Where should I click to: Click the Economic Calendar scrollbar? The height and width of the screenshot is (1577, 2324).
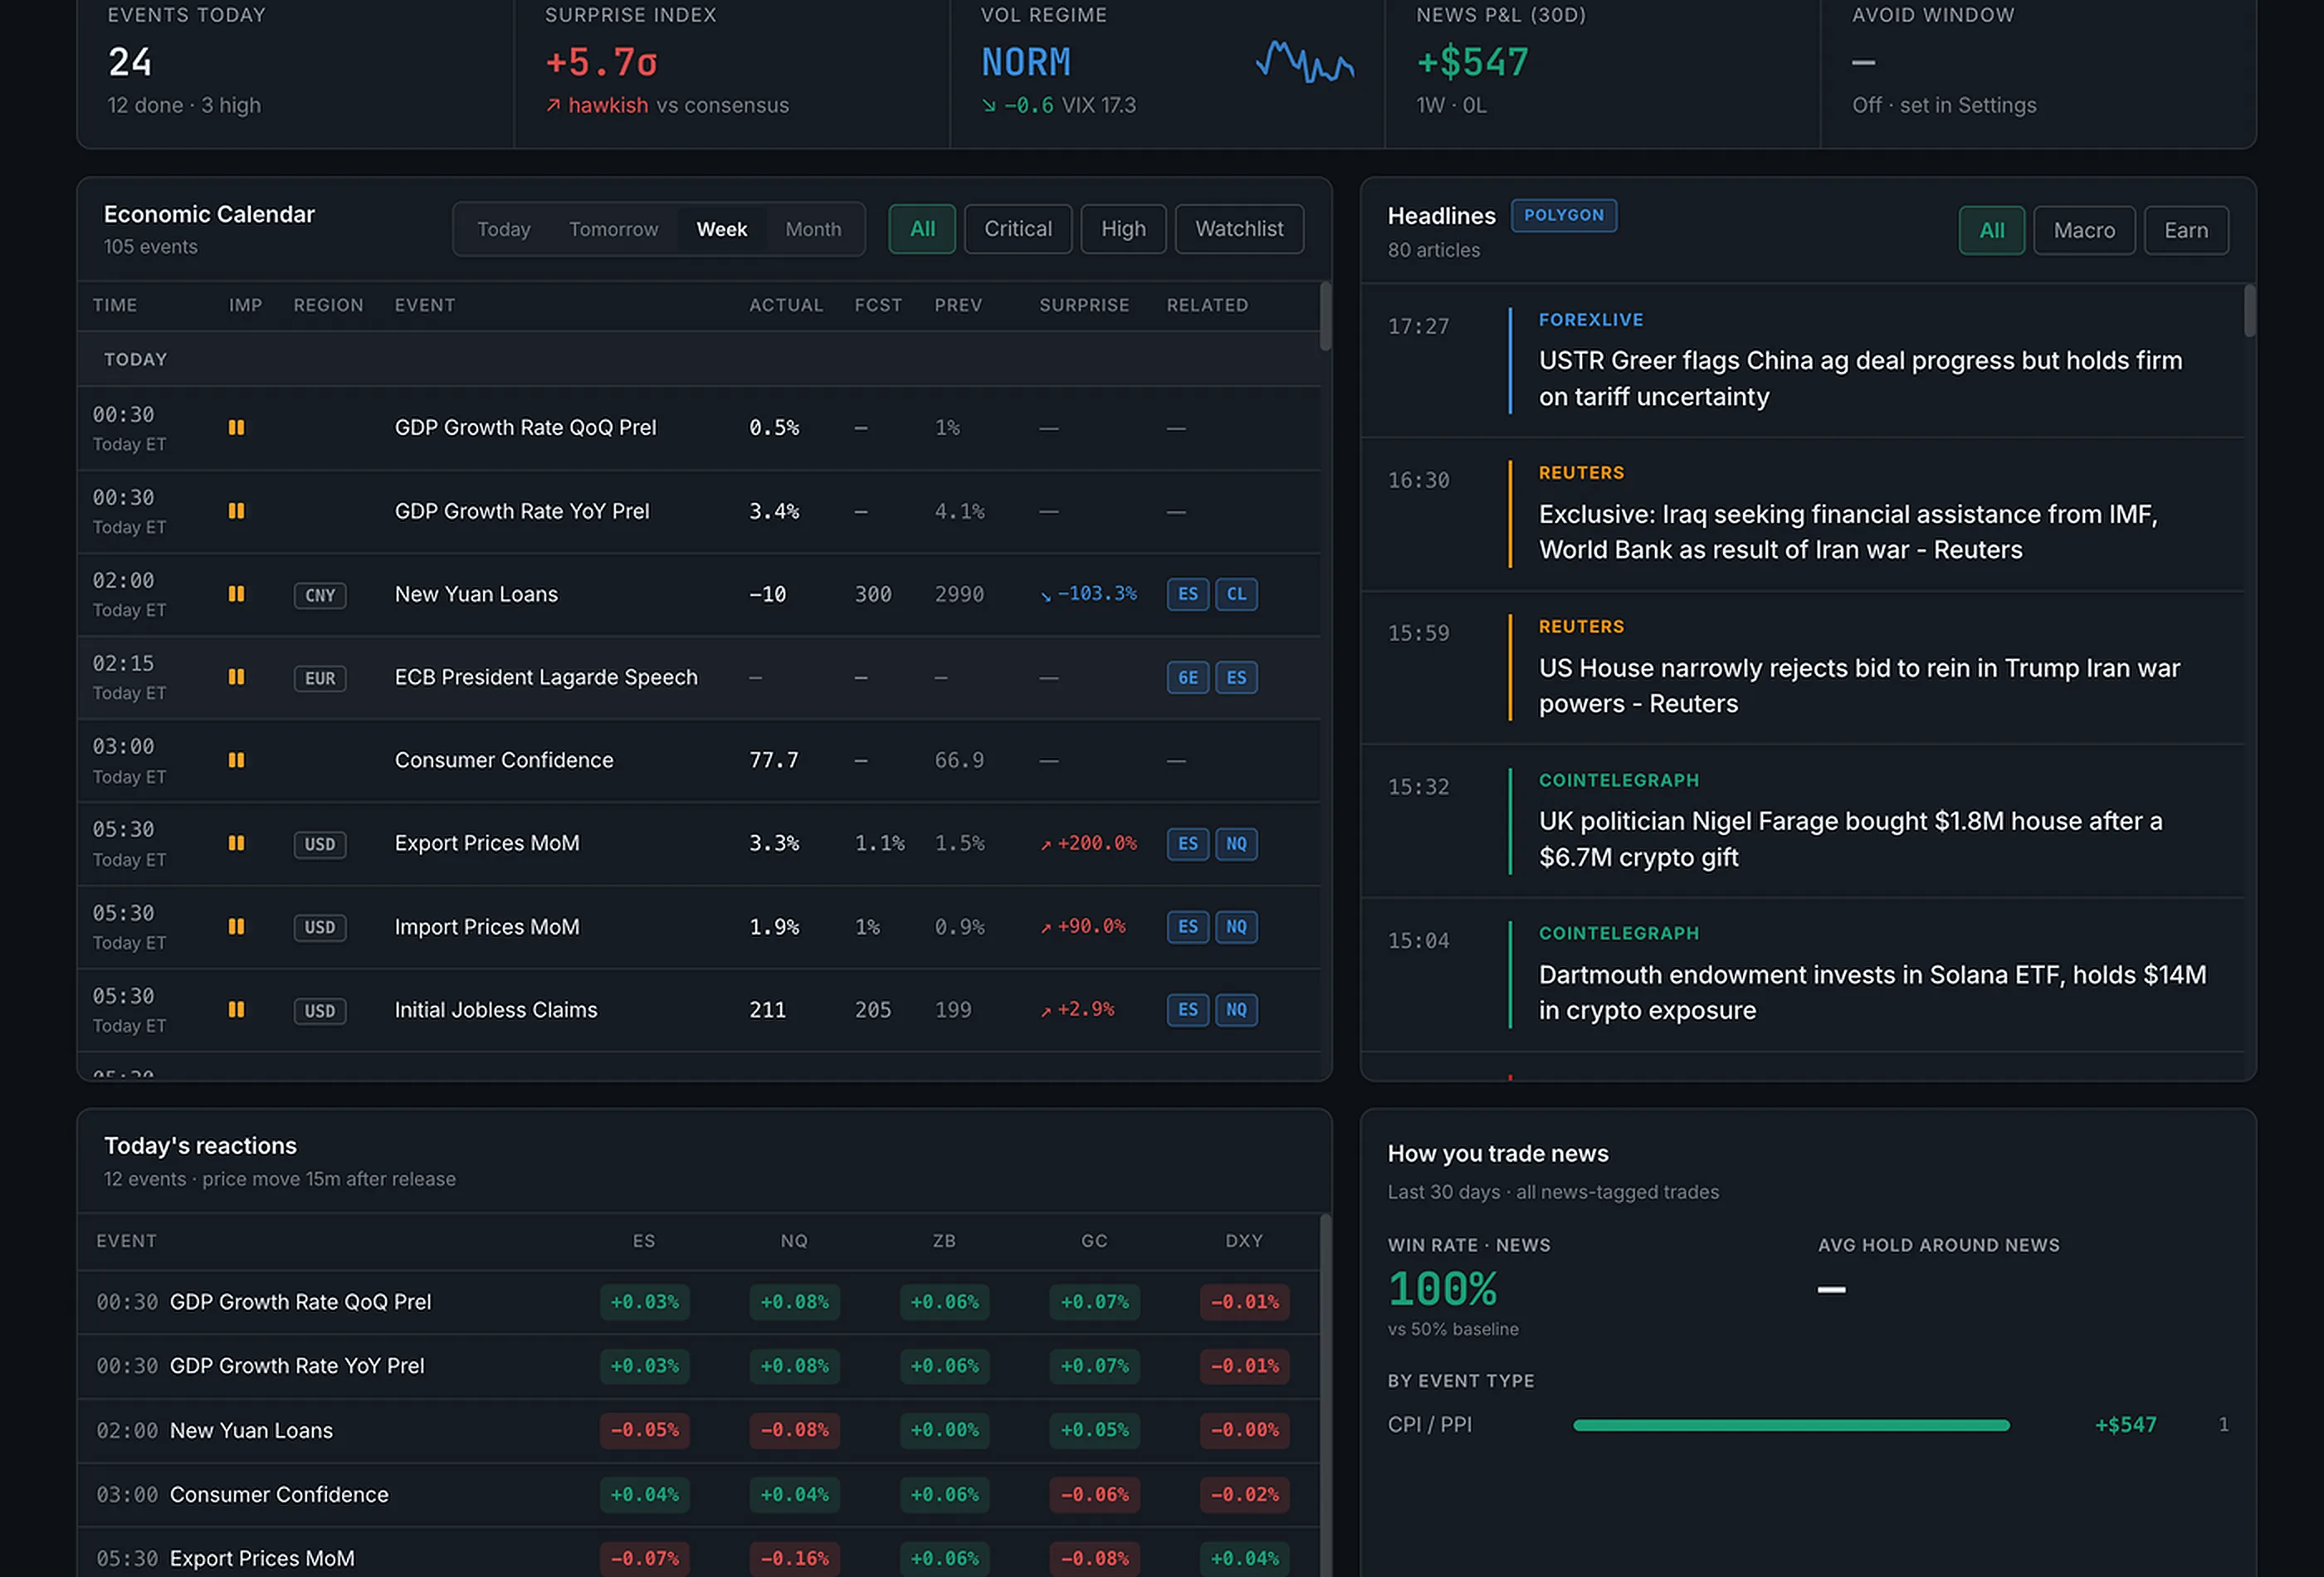tap(1325, 317)
